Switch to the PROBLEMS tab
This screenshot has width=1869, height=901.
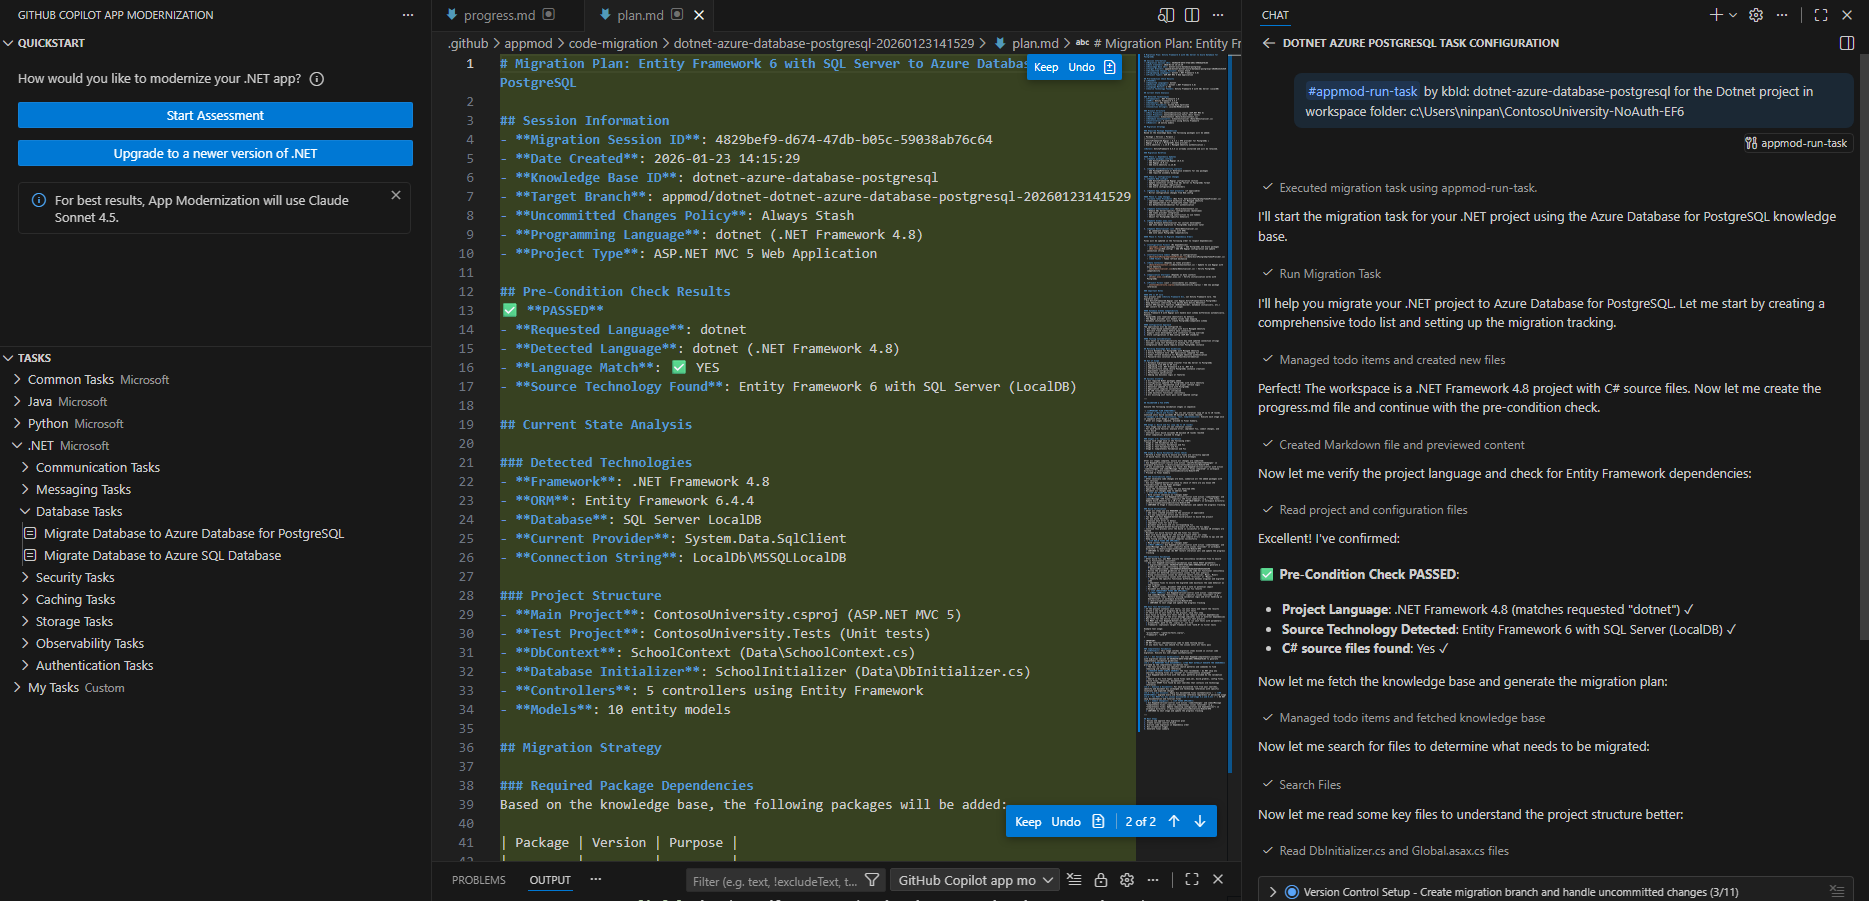tap(478, 880)
